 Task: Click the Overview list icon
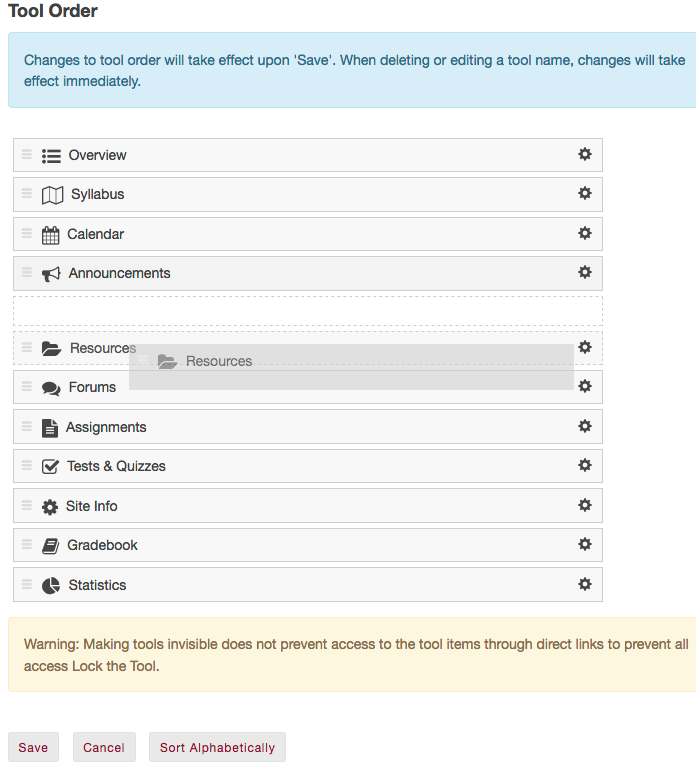51,156
